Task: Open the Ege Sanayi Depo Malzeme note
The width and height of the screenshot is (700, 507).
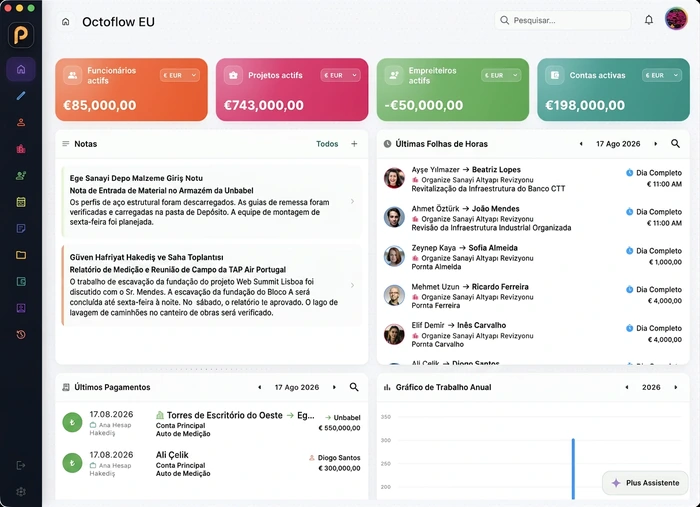Action: point(212,201)
